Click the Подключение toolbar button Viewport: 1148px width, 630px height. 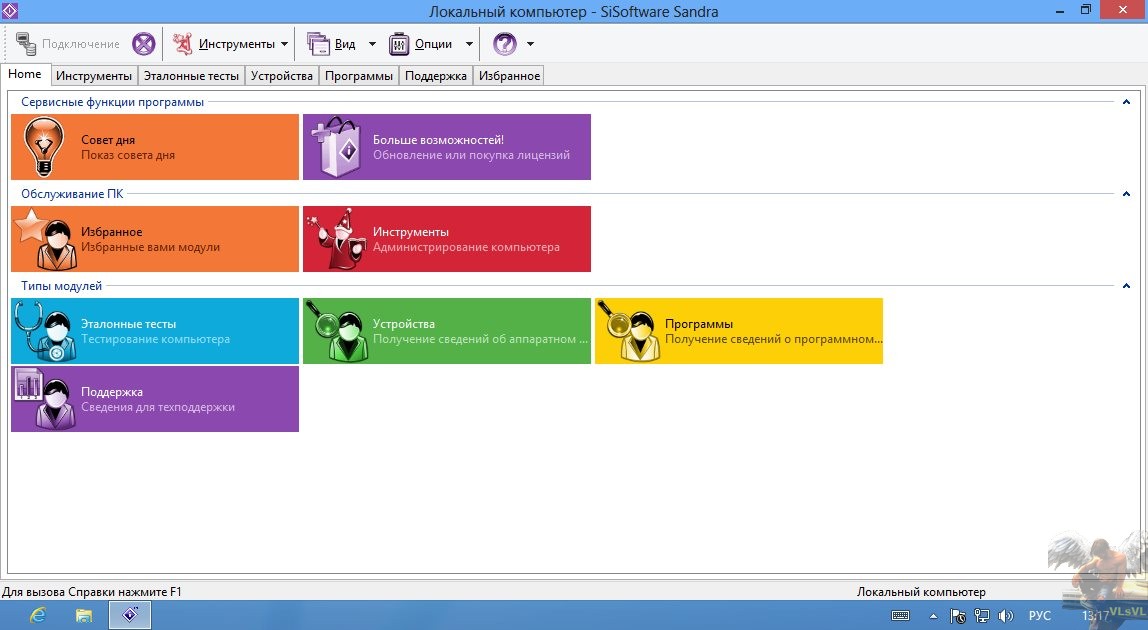[x=68, y=44]
